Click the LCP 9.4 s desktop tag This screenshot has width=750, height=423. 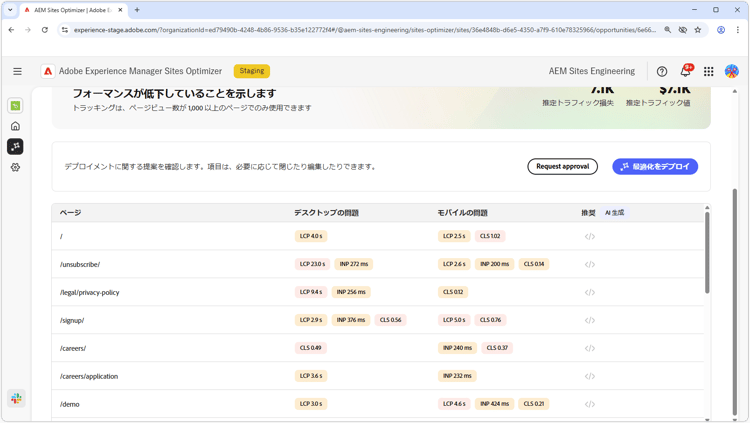pos(311,292)
